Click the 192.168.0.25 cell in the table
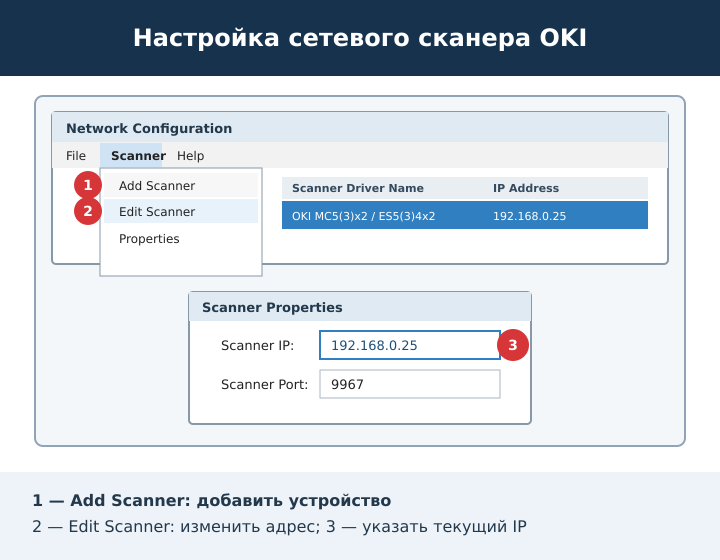 [529, 216]
